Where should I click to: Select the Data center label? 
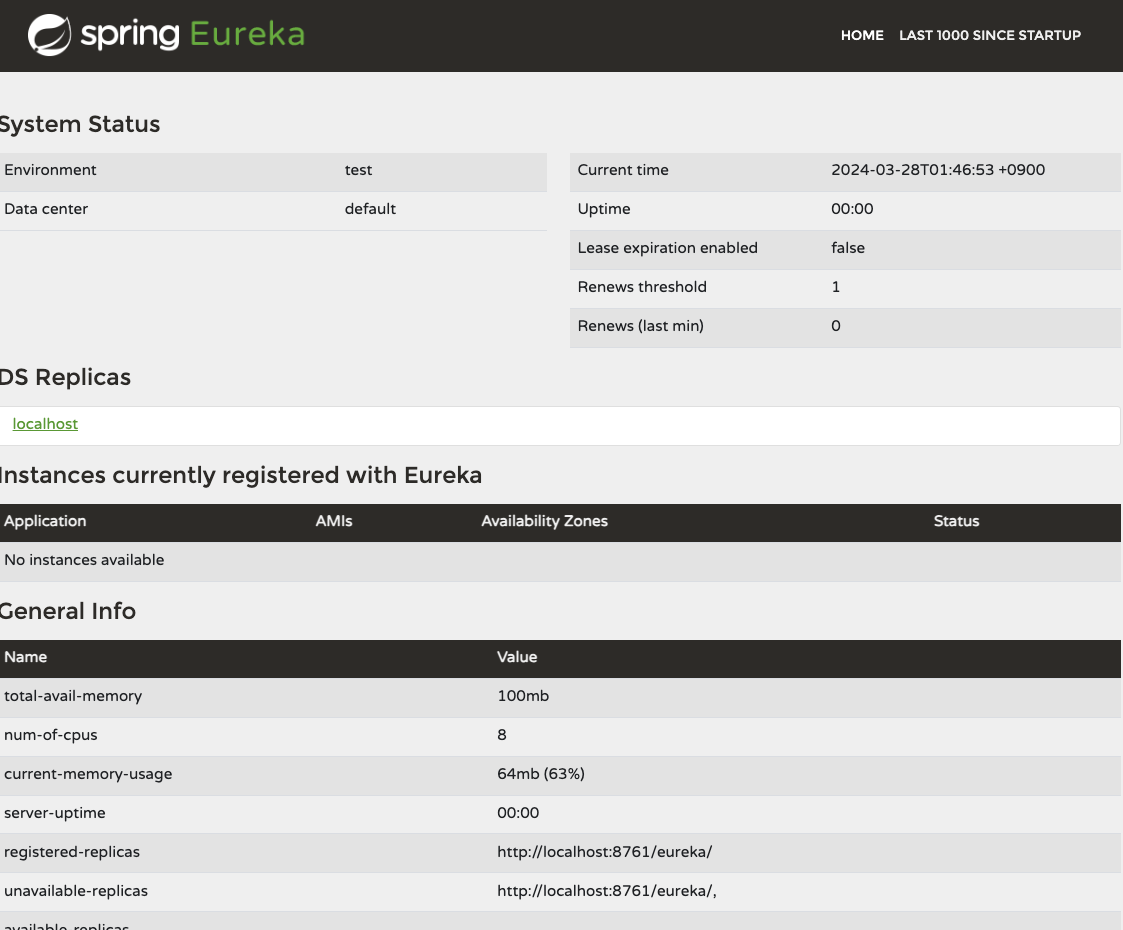click(x=46, y=209)
